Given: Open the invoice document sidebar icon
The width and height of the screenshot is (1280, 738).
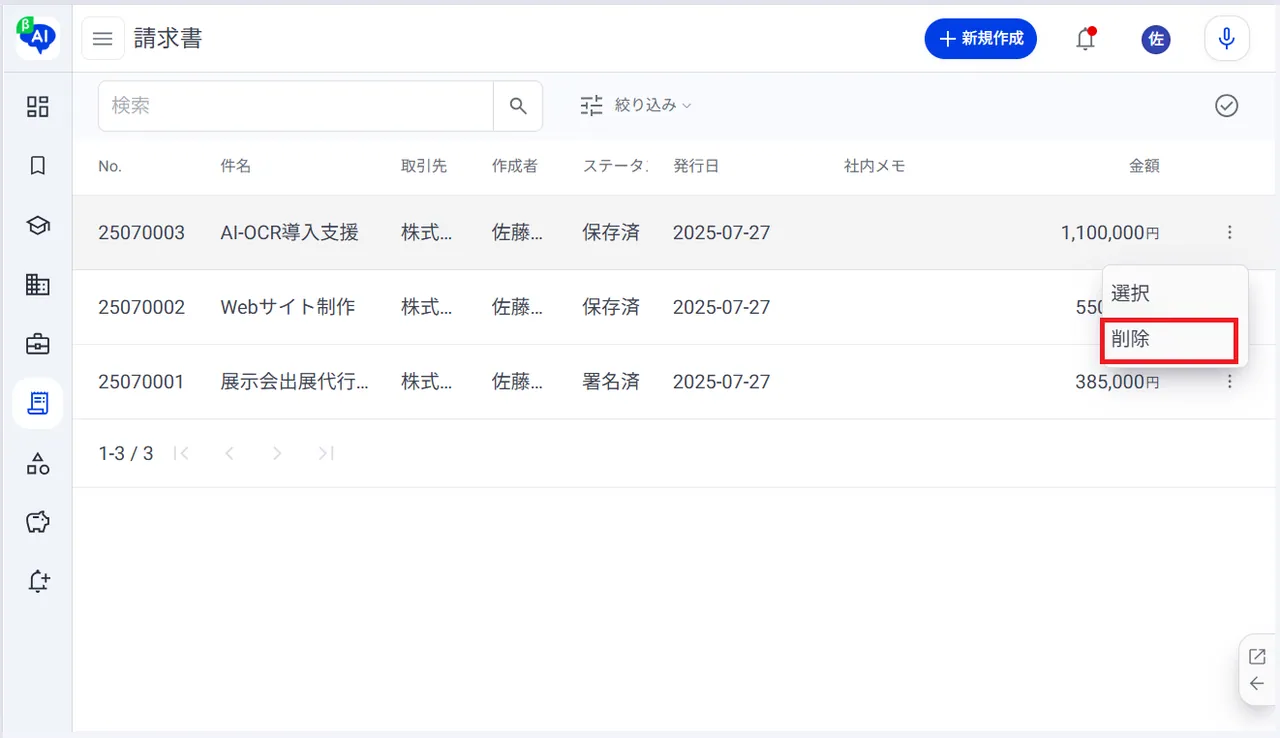Looking at the screenshot, I should (x=38, y=403).
